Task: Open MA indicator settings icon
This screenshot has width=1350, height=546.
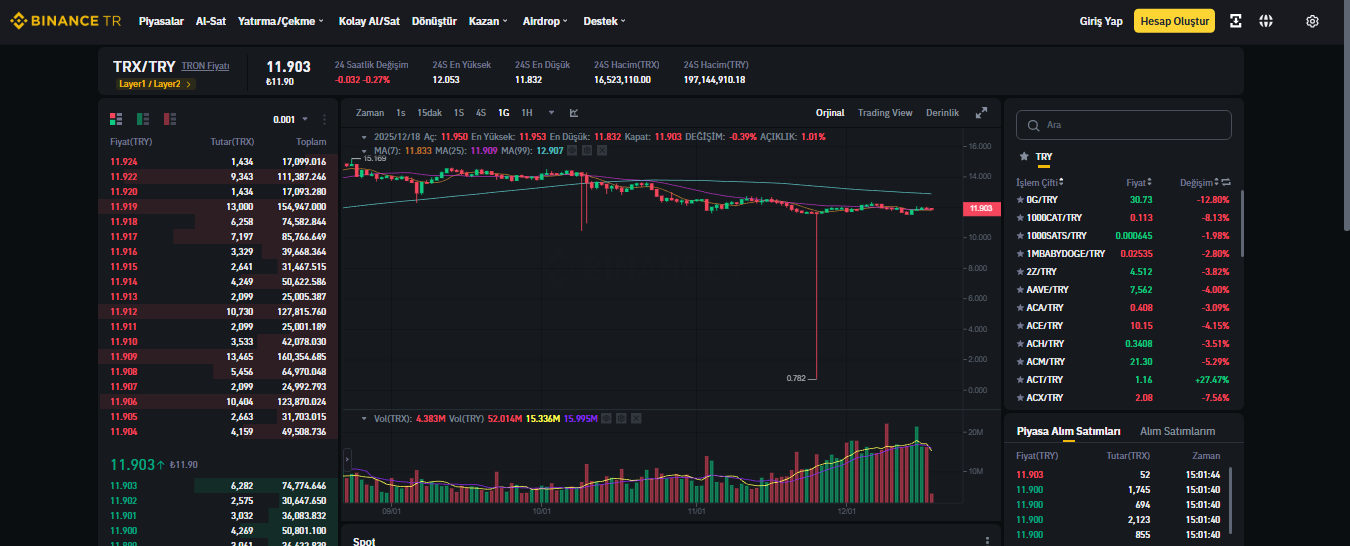Action: coord(588,151)
